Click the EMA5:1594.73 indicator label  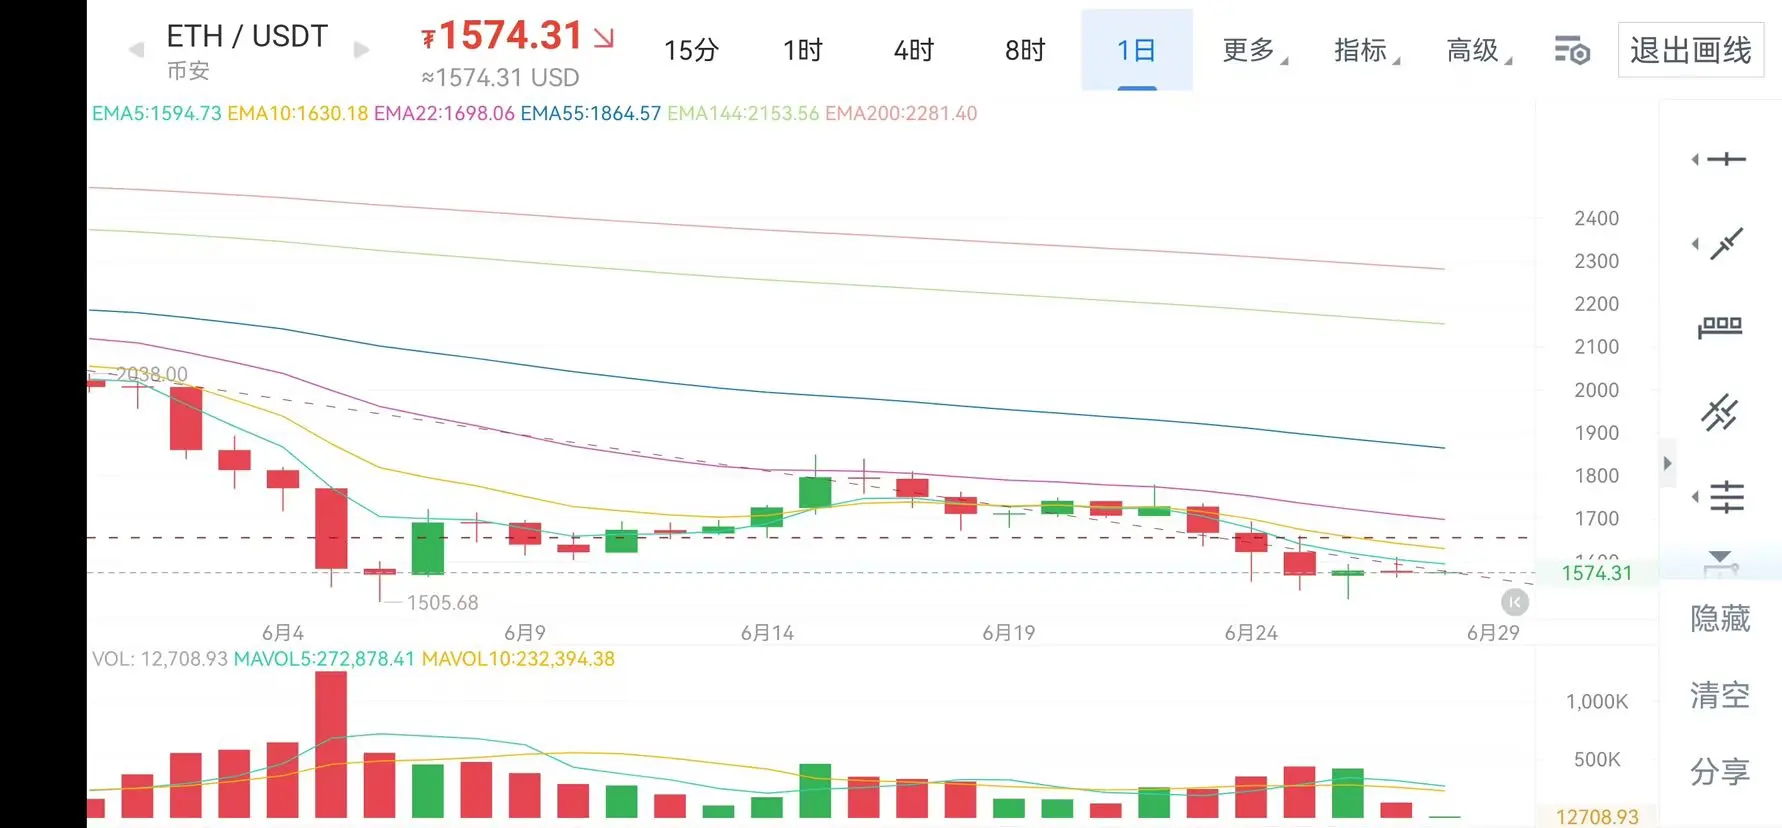[x=157, y=113]
